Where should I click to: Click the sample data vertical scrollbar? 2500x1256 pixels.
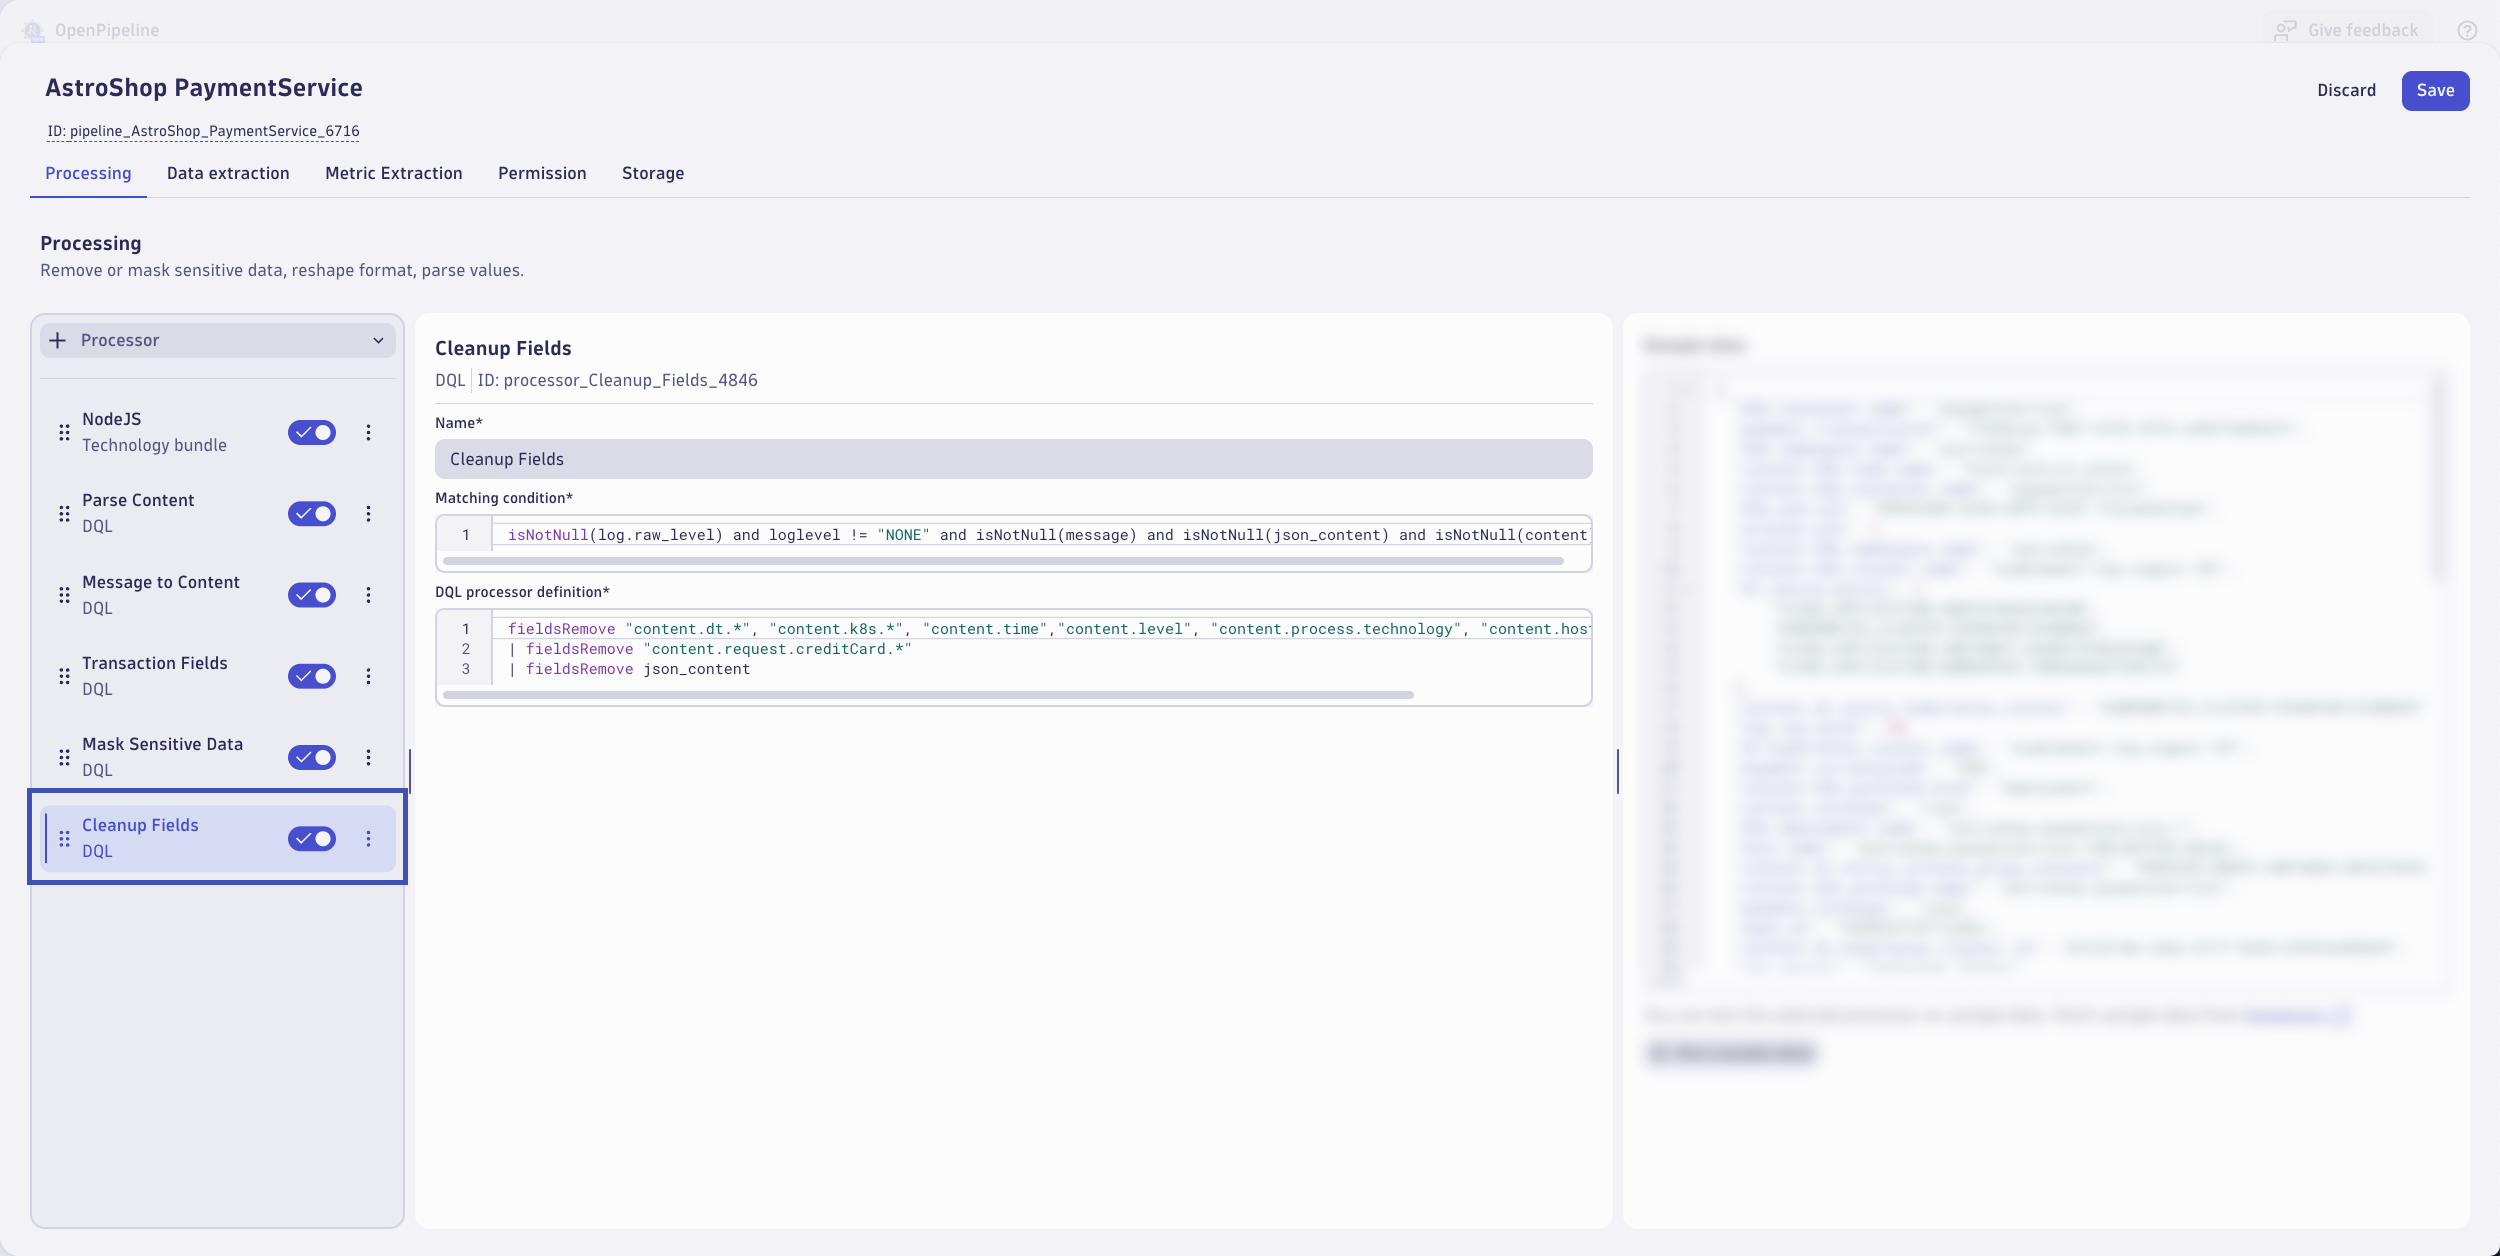(x=2439, y=478)
